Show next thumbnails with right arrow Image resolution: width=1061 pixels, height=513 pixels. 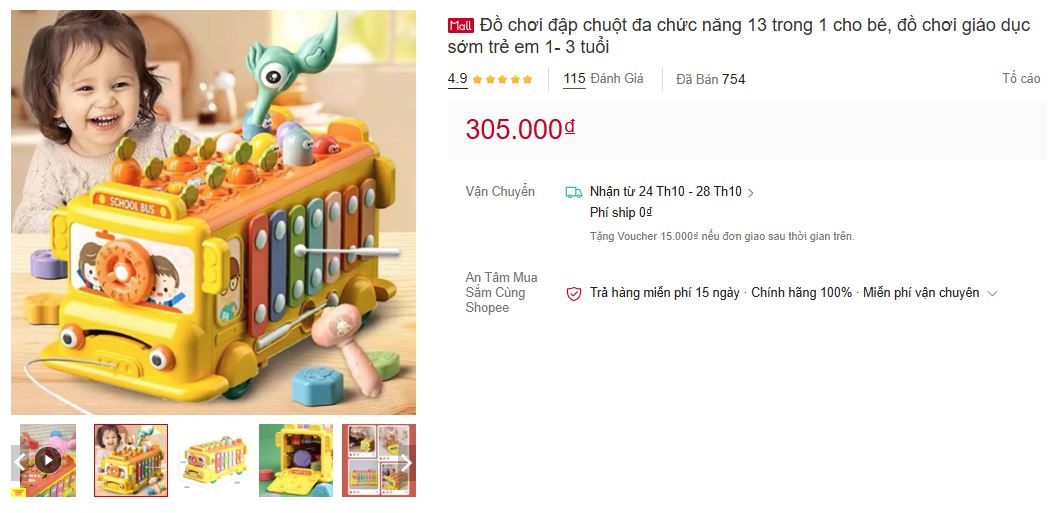click(x=407, y=462)
